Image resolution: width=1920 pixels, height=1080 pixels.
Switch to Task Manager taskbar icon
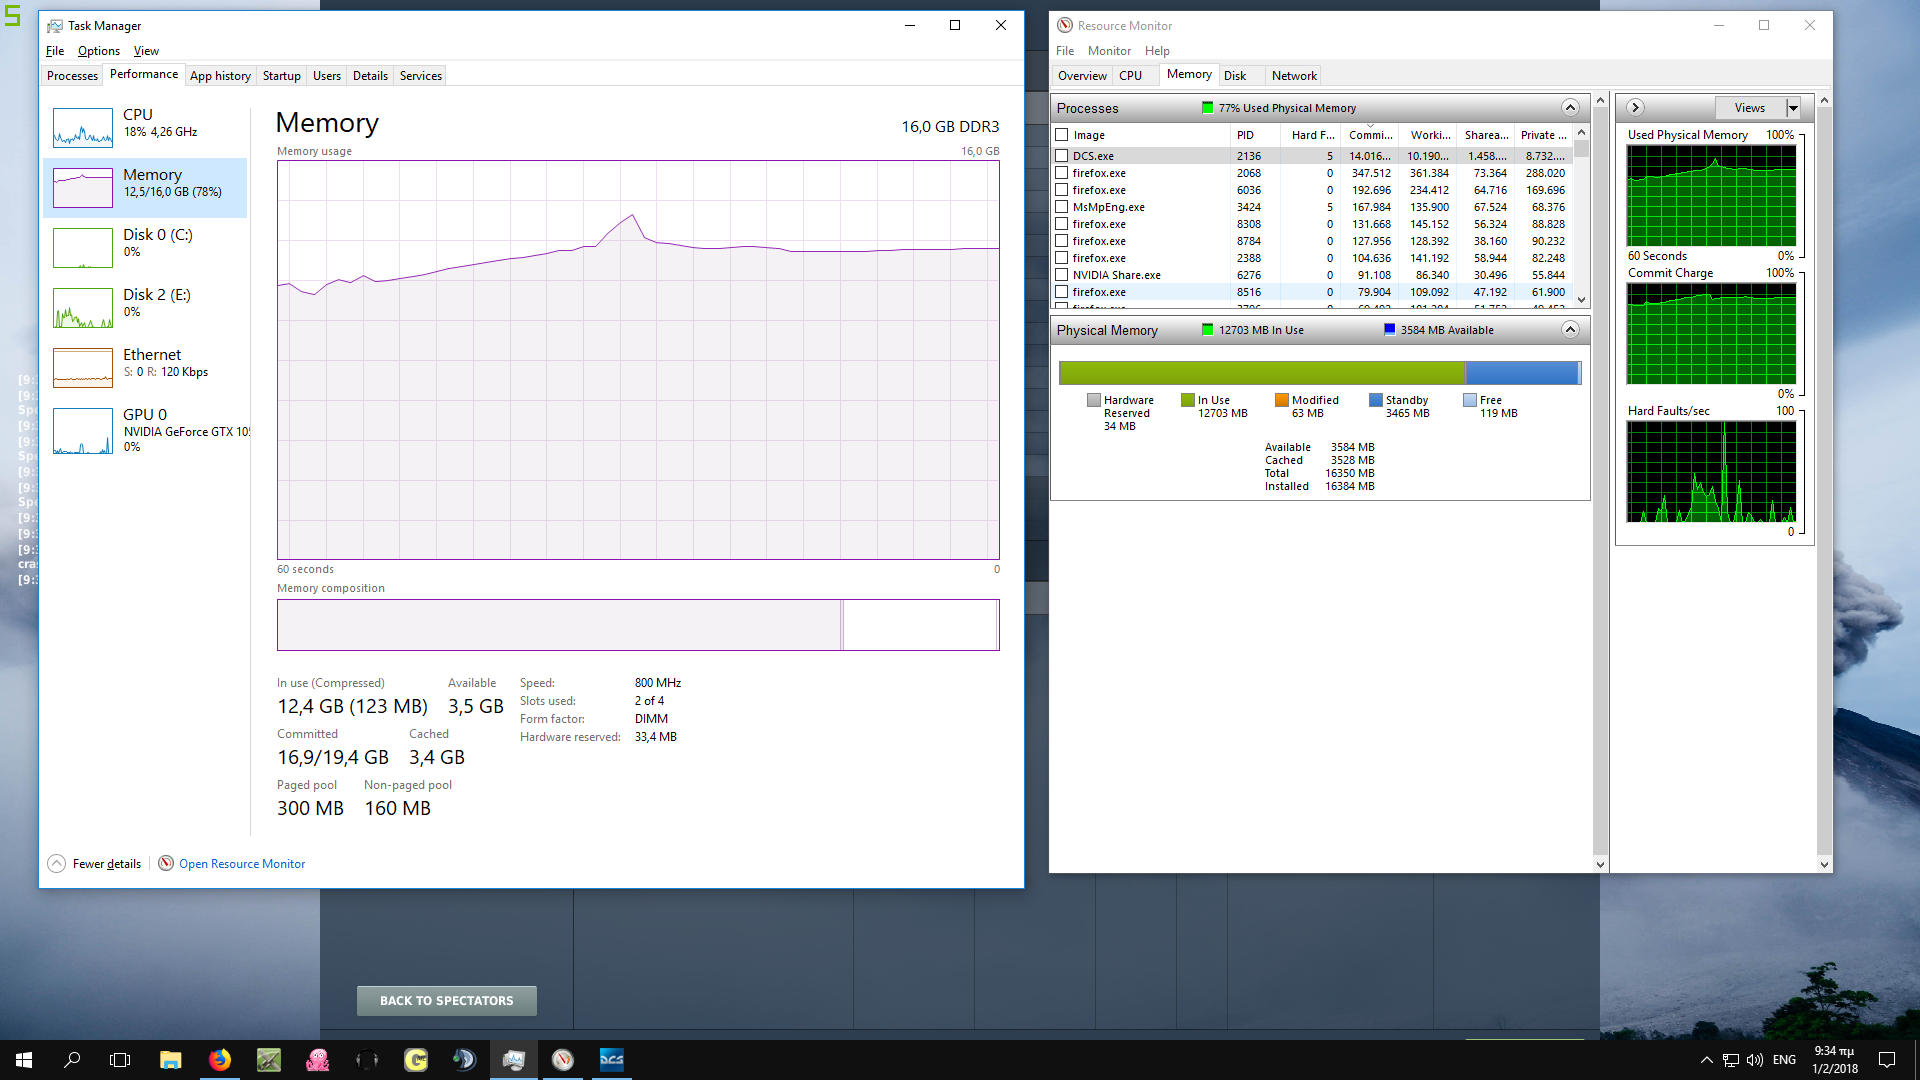pyautogui.click(x=514, y=1060)
